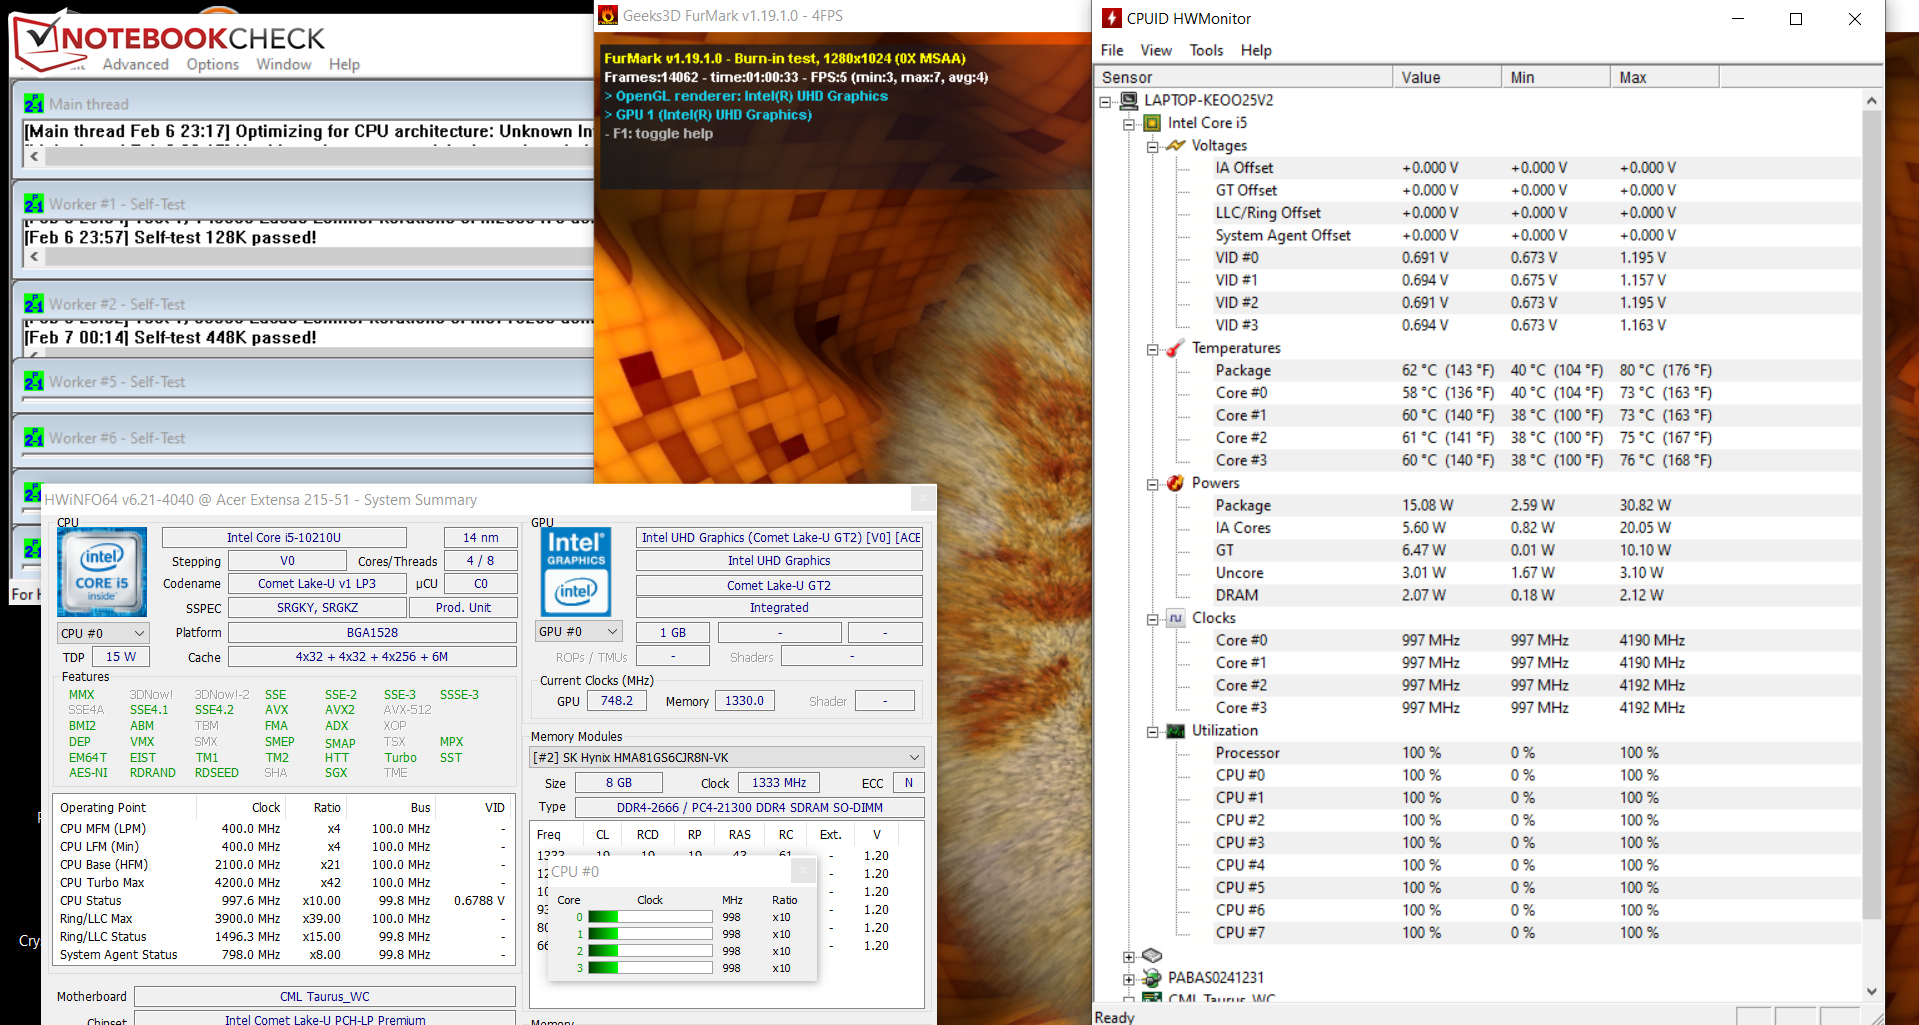This screenshot has width=1919, height=1025.
Task: Click the Worker #2 Self-Test window icon
Action: 34,304
